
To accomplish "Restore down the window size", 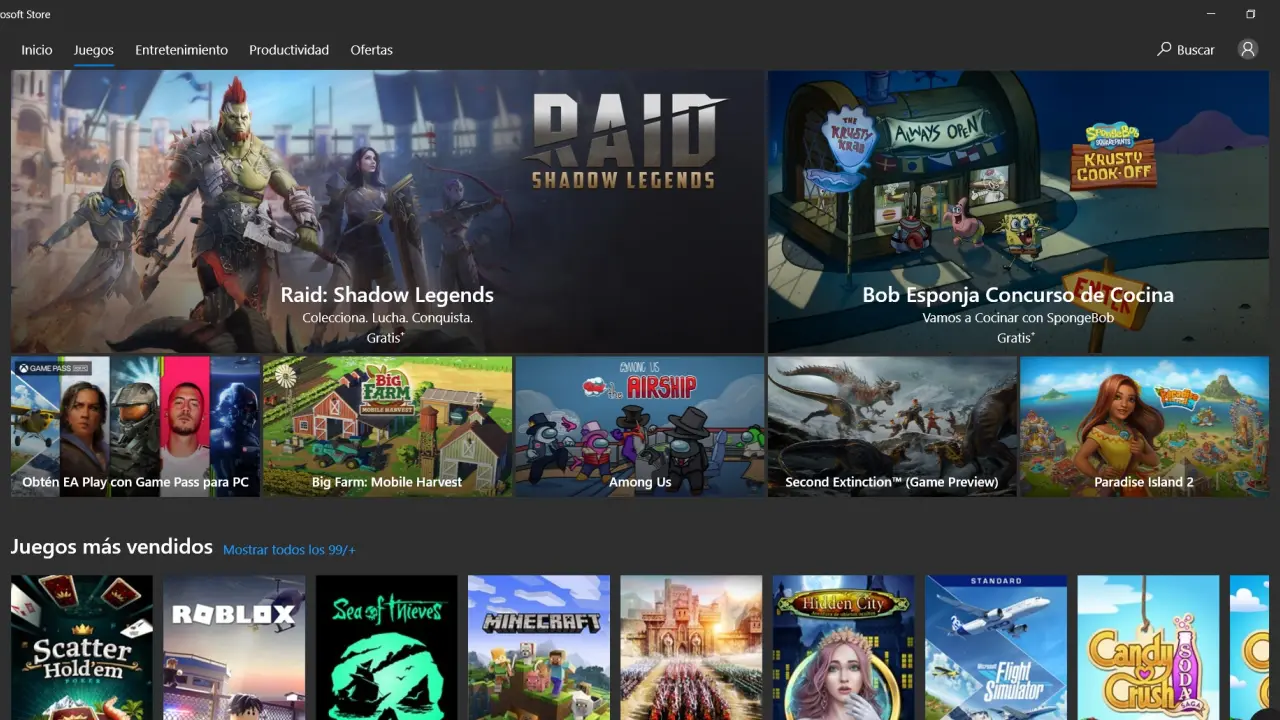I will [1250, 14].
